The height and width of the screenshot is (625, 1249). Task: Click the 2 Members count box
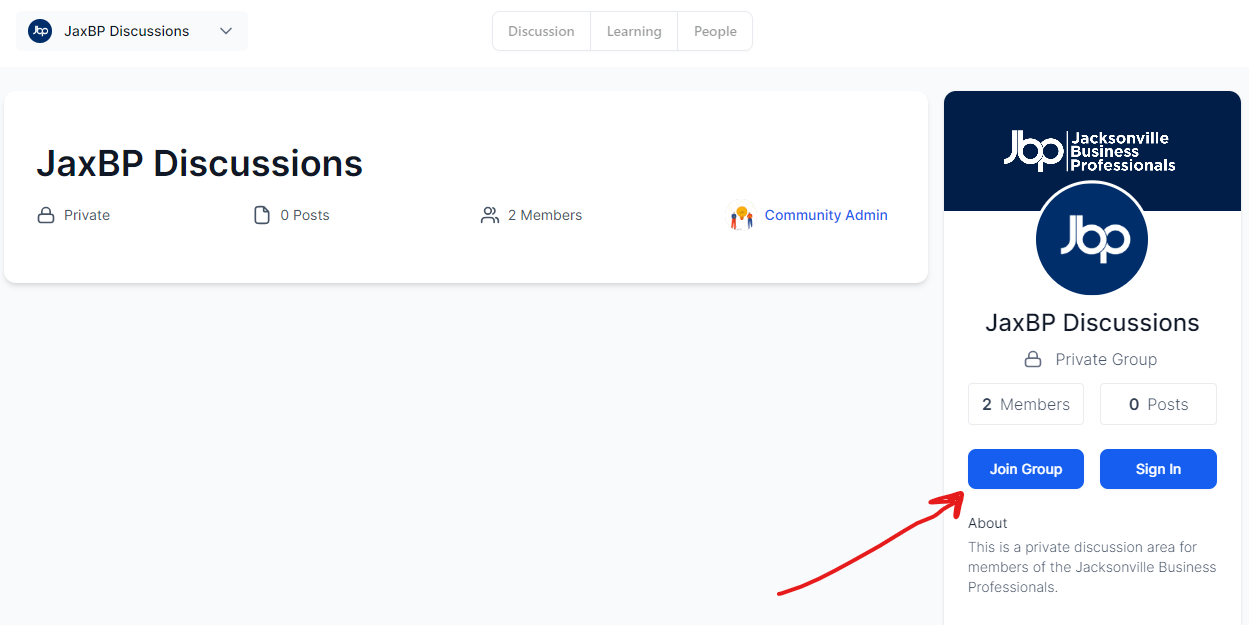[x=1026, y=404]
